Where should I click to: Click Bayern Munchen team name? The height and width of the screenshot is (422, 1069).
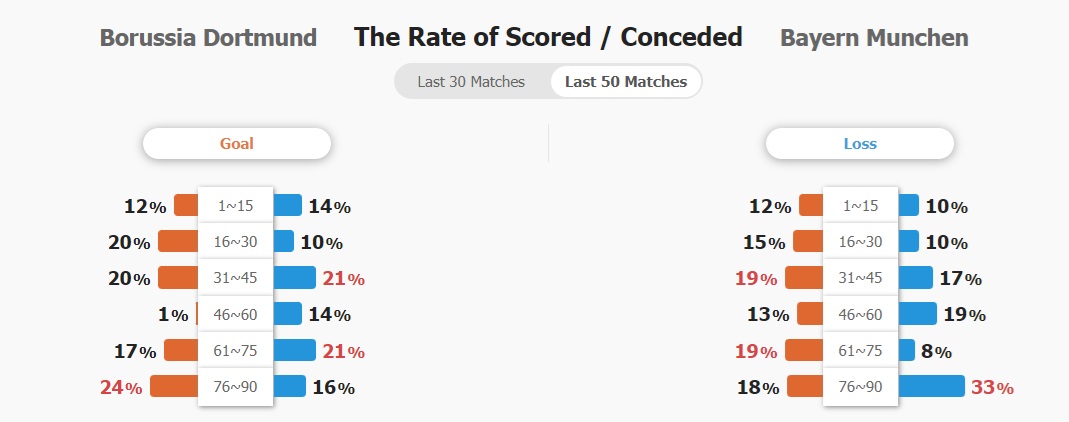click(x=874, y=37)
